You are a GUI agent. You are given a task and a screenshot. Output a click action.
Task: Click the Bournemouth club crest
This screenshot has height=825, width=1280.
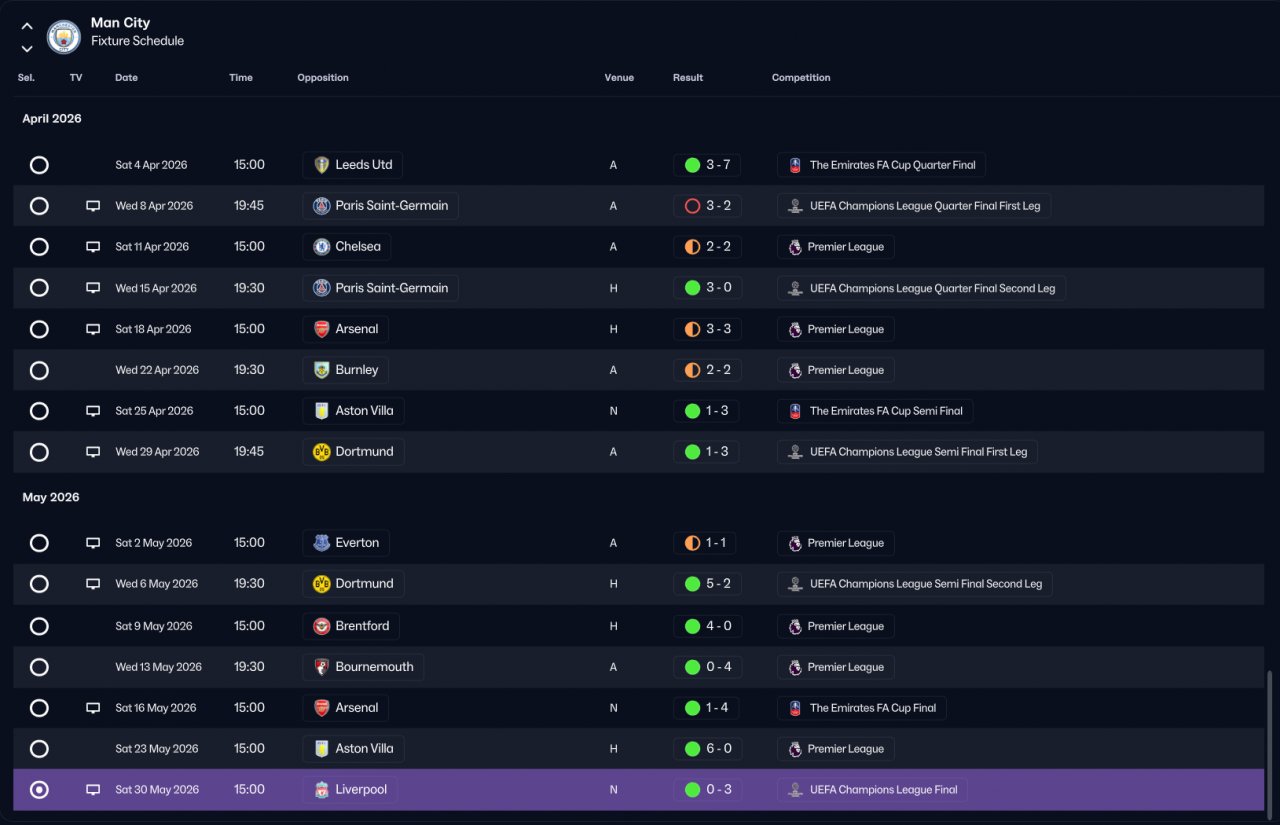[x=321, y=667]
